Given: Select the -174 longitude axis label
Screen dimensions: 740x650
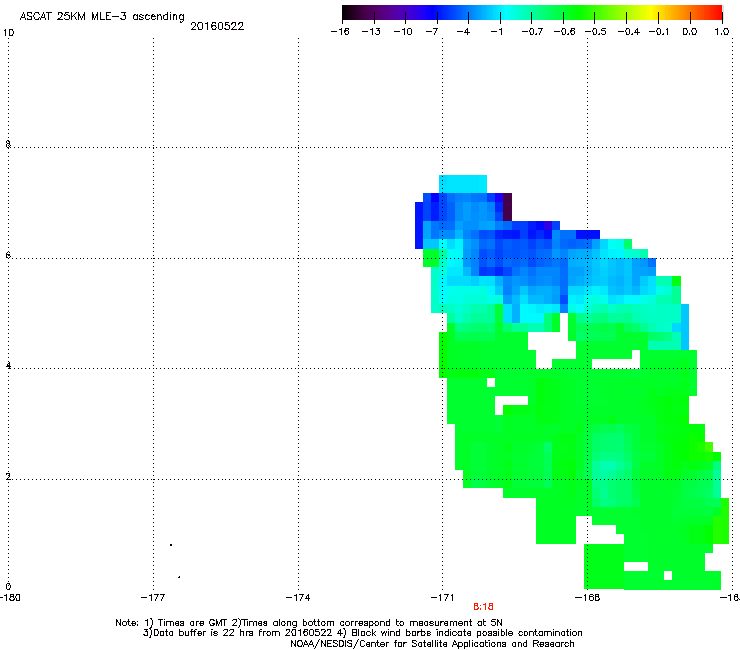Looking at the screenshot, I should 298,598.
